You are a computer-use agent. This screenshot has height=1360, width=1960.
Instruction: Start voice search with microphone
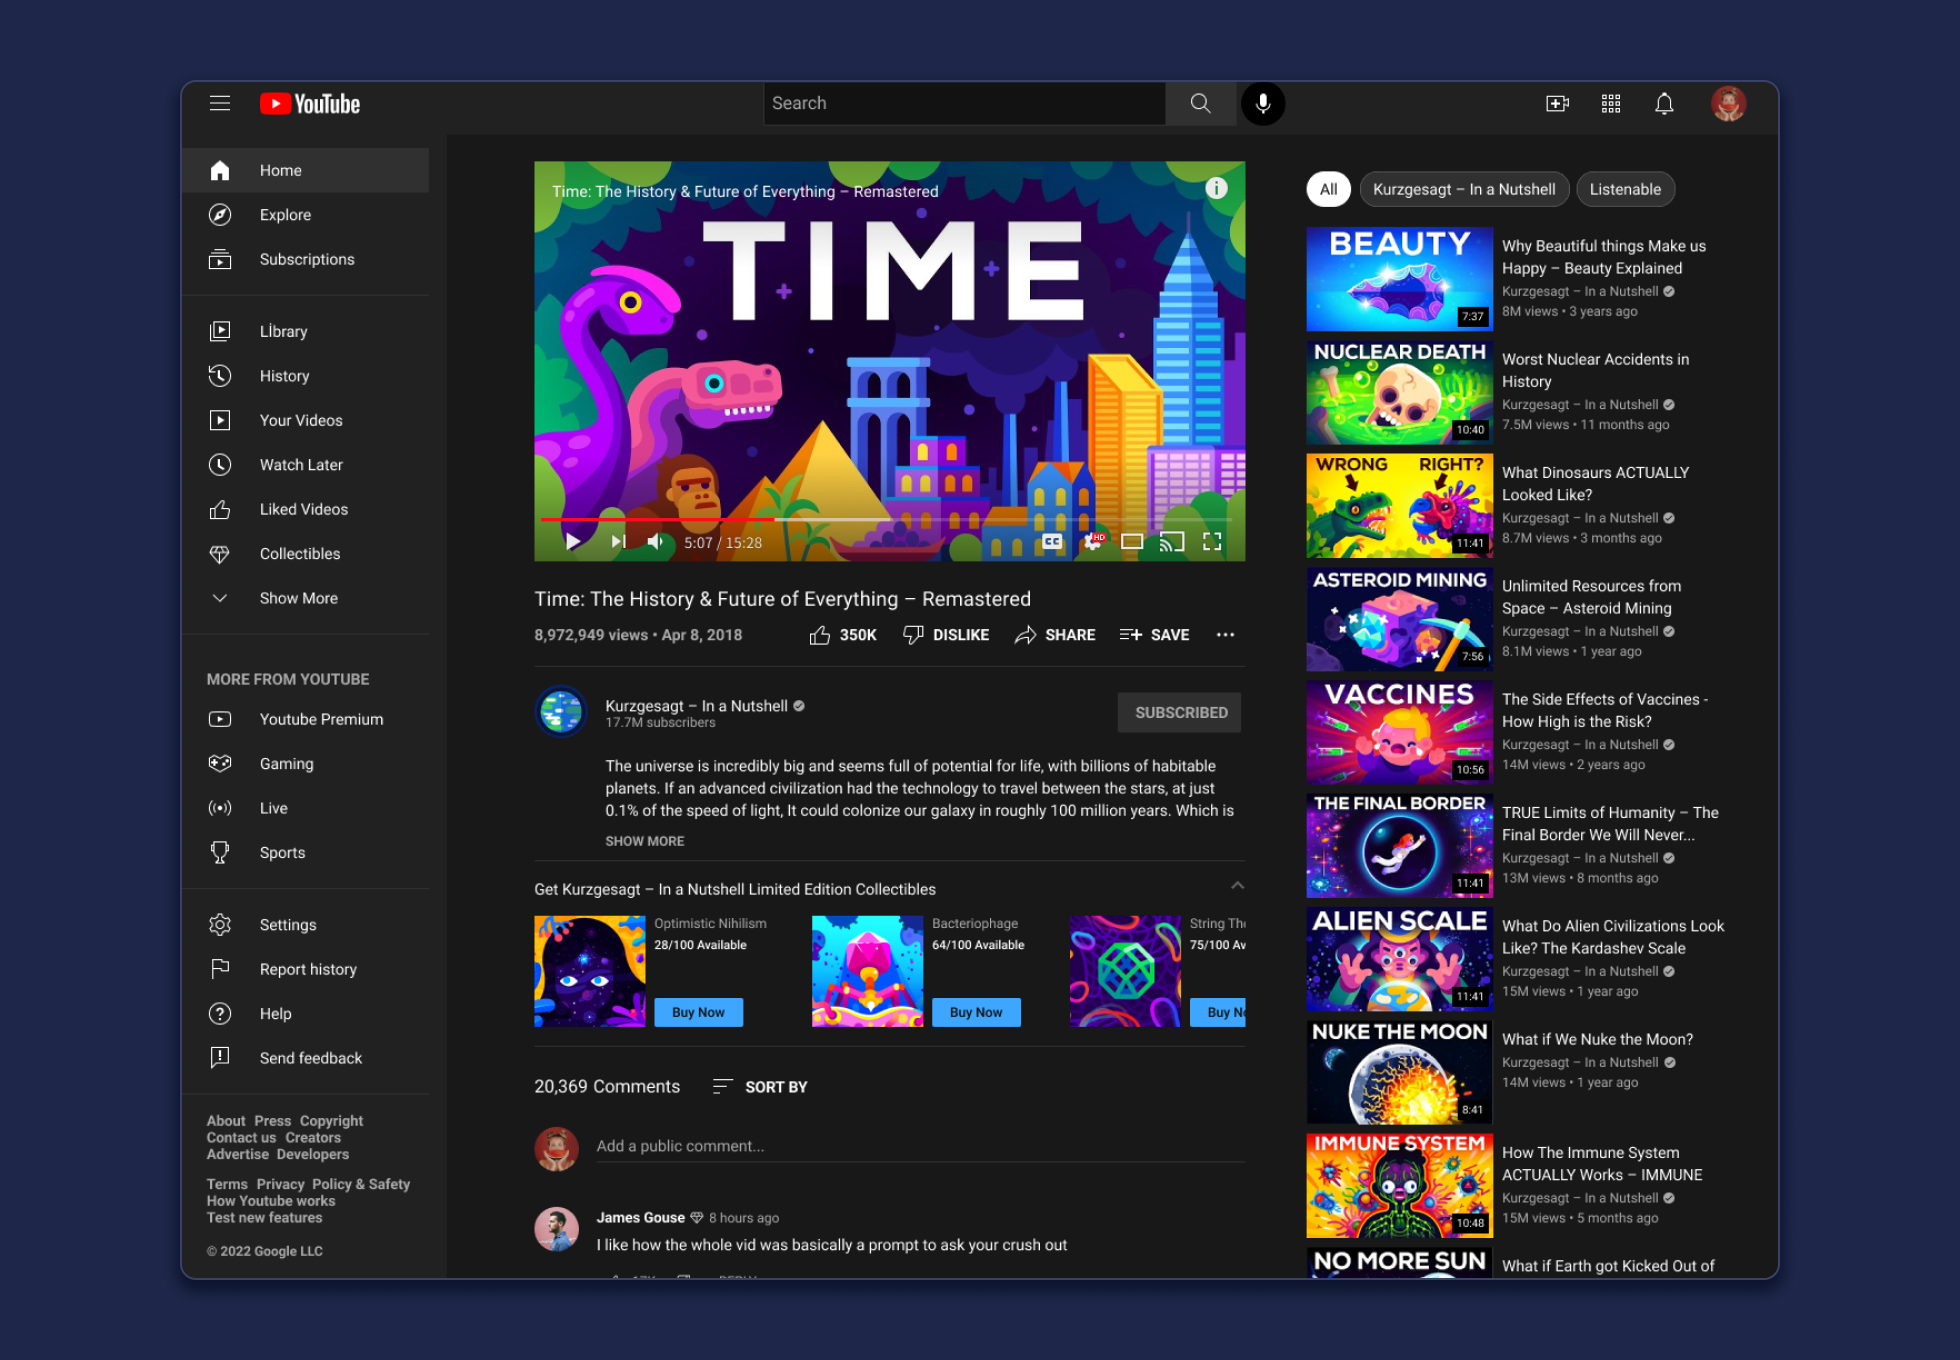pyautogui.click(x=1263, y=103)
